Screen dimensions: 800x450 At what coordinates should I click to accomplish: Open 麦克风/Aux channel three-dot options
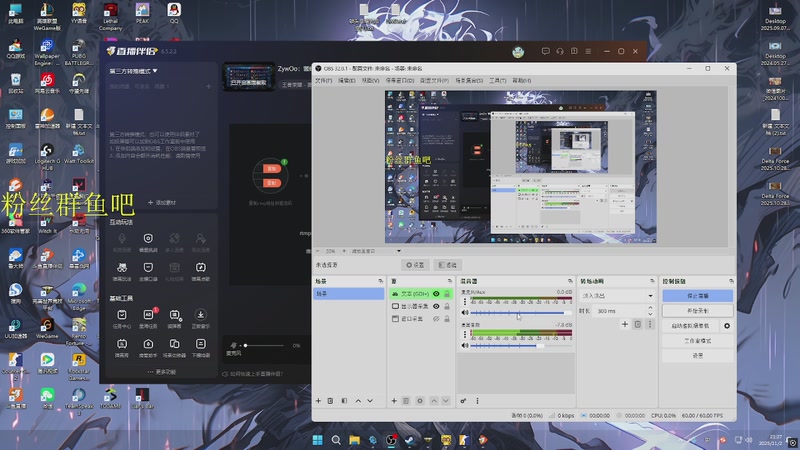(465, 301)
